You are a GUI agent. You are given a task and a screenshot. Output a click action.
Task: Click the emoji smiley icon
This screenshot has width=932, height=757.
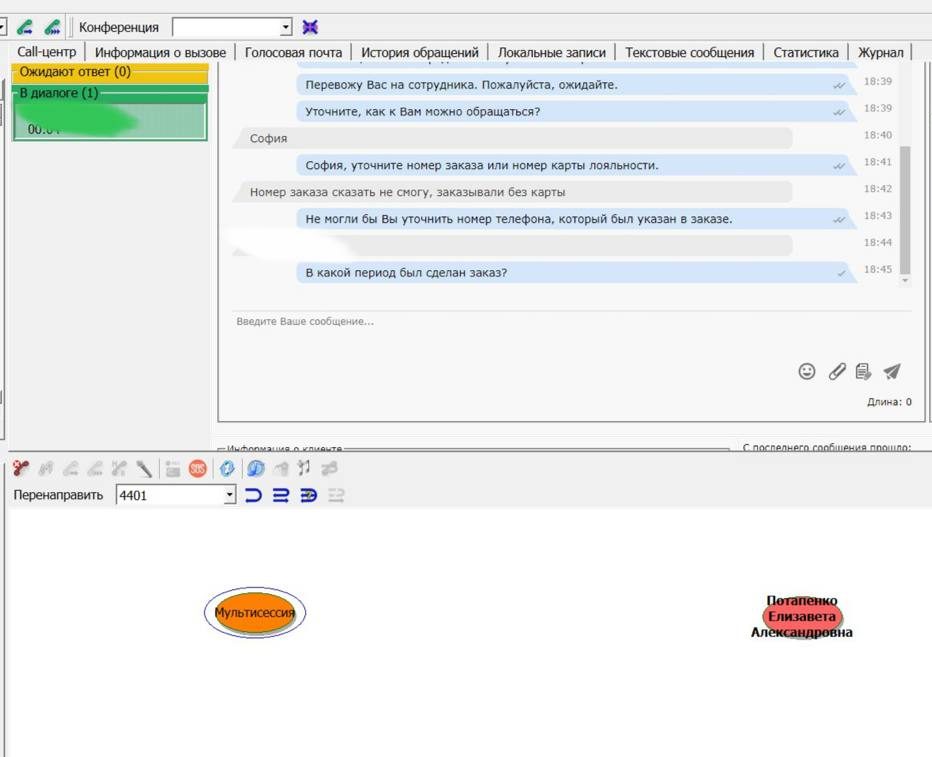807,371
